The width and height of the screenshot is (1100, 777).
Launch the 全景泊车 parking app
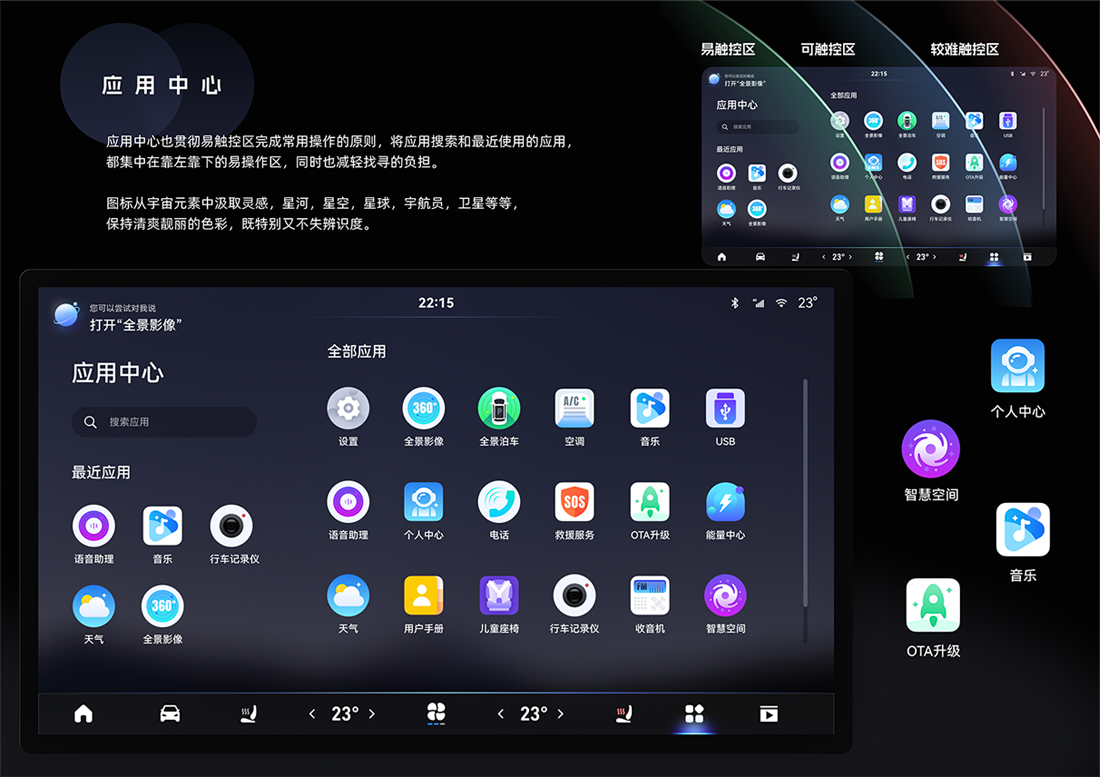(x=499, y=409)
